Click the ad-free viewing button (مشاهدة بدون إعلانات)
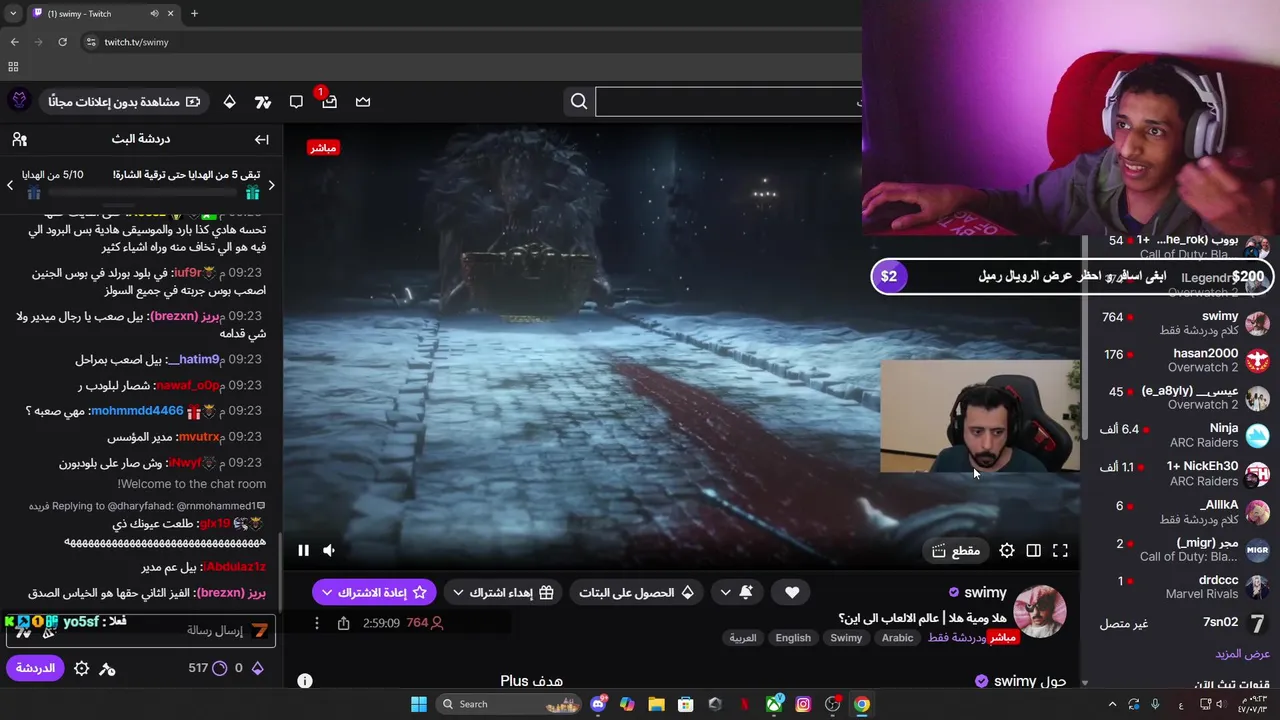1280x720 pixels. tap(124, 101)
